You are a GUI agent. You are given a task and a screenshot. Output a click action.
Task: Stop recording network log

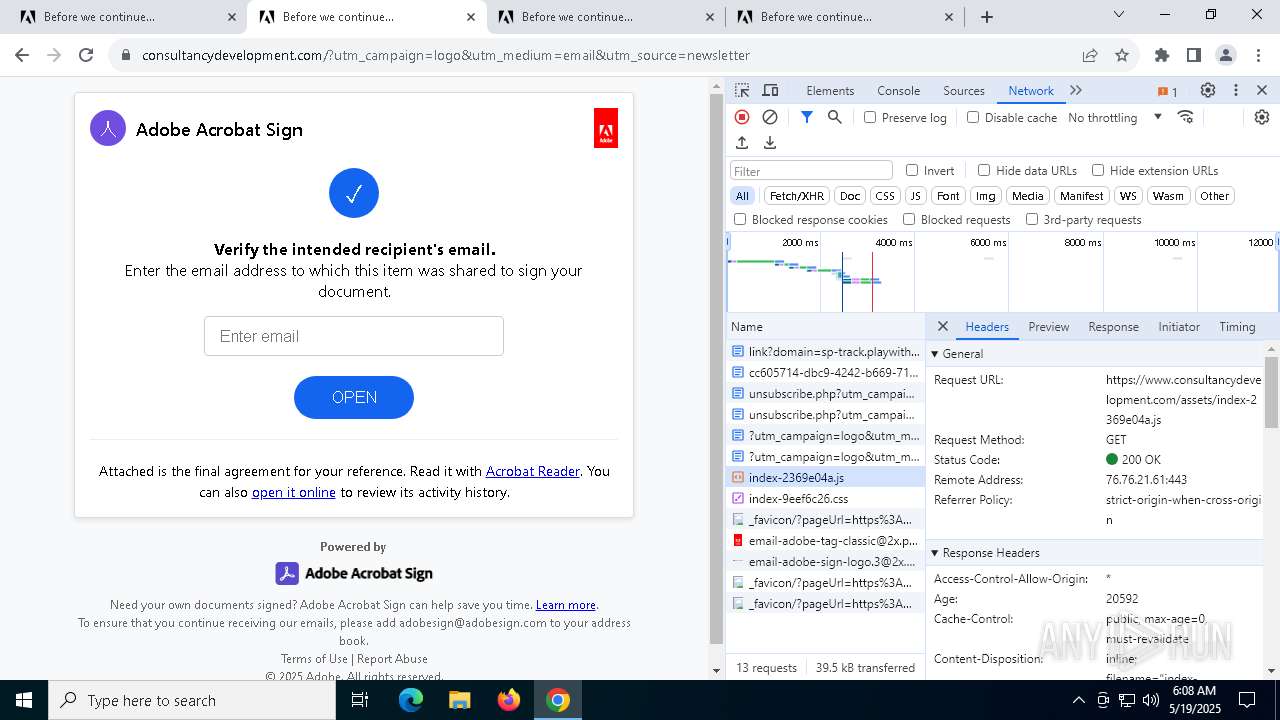coord(742,117)
